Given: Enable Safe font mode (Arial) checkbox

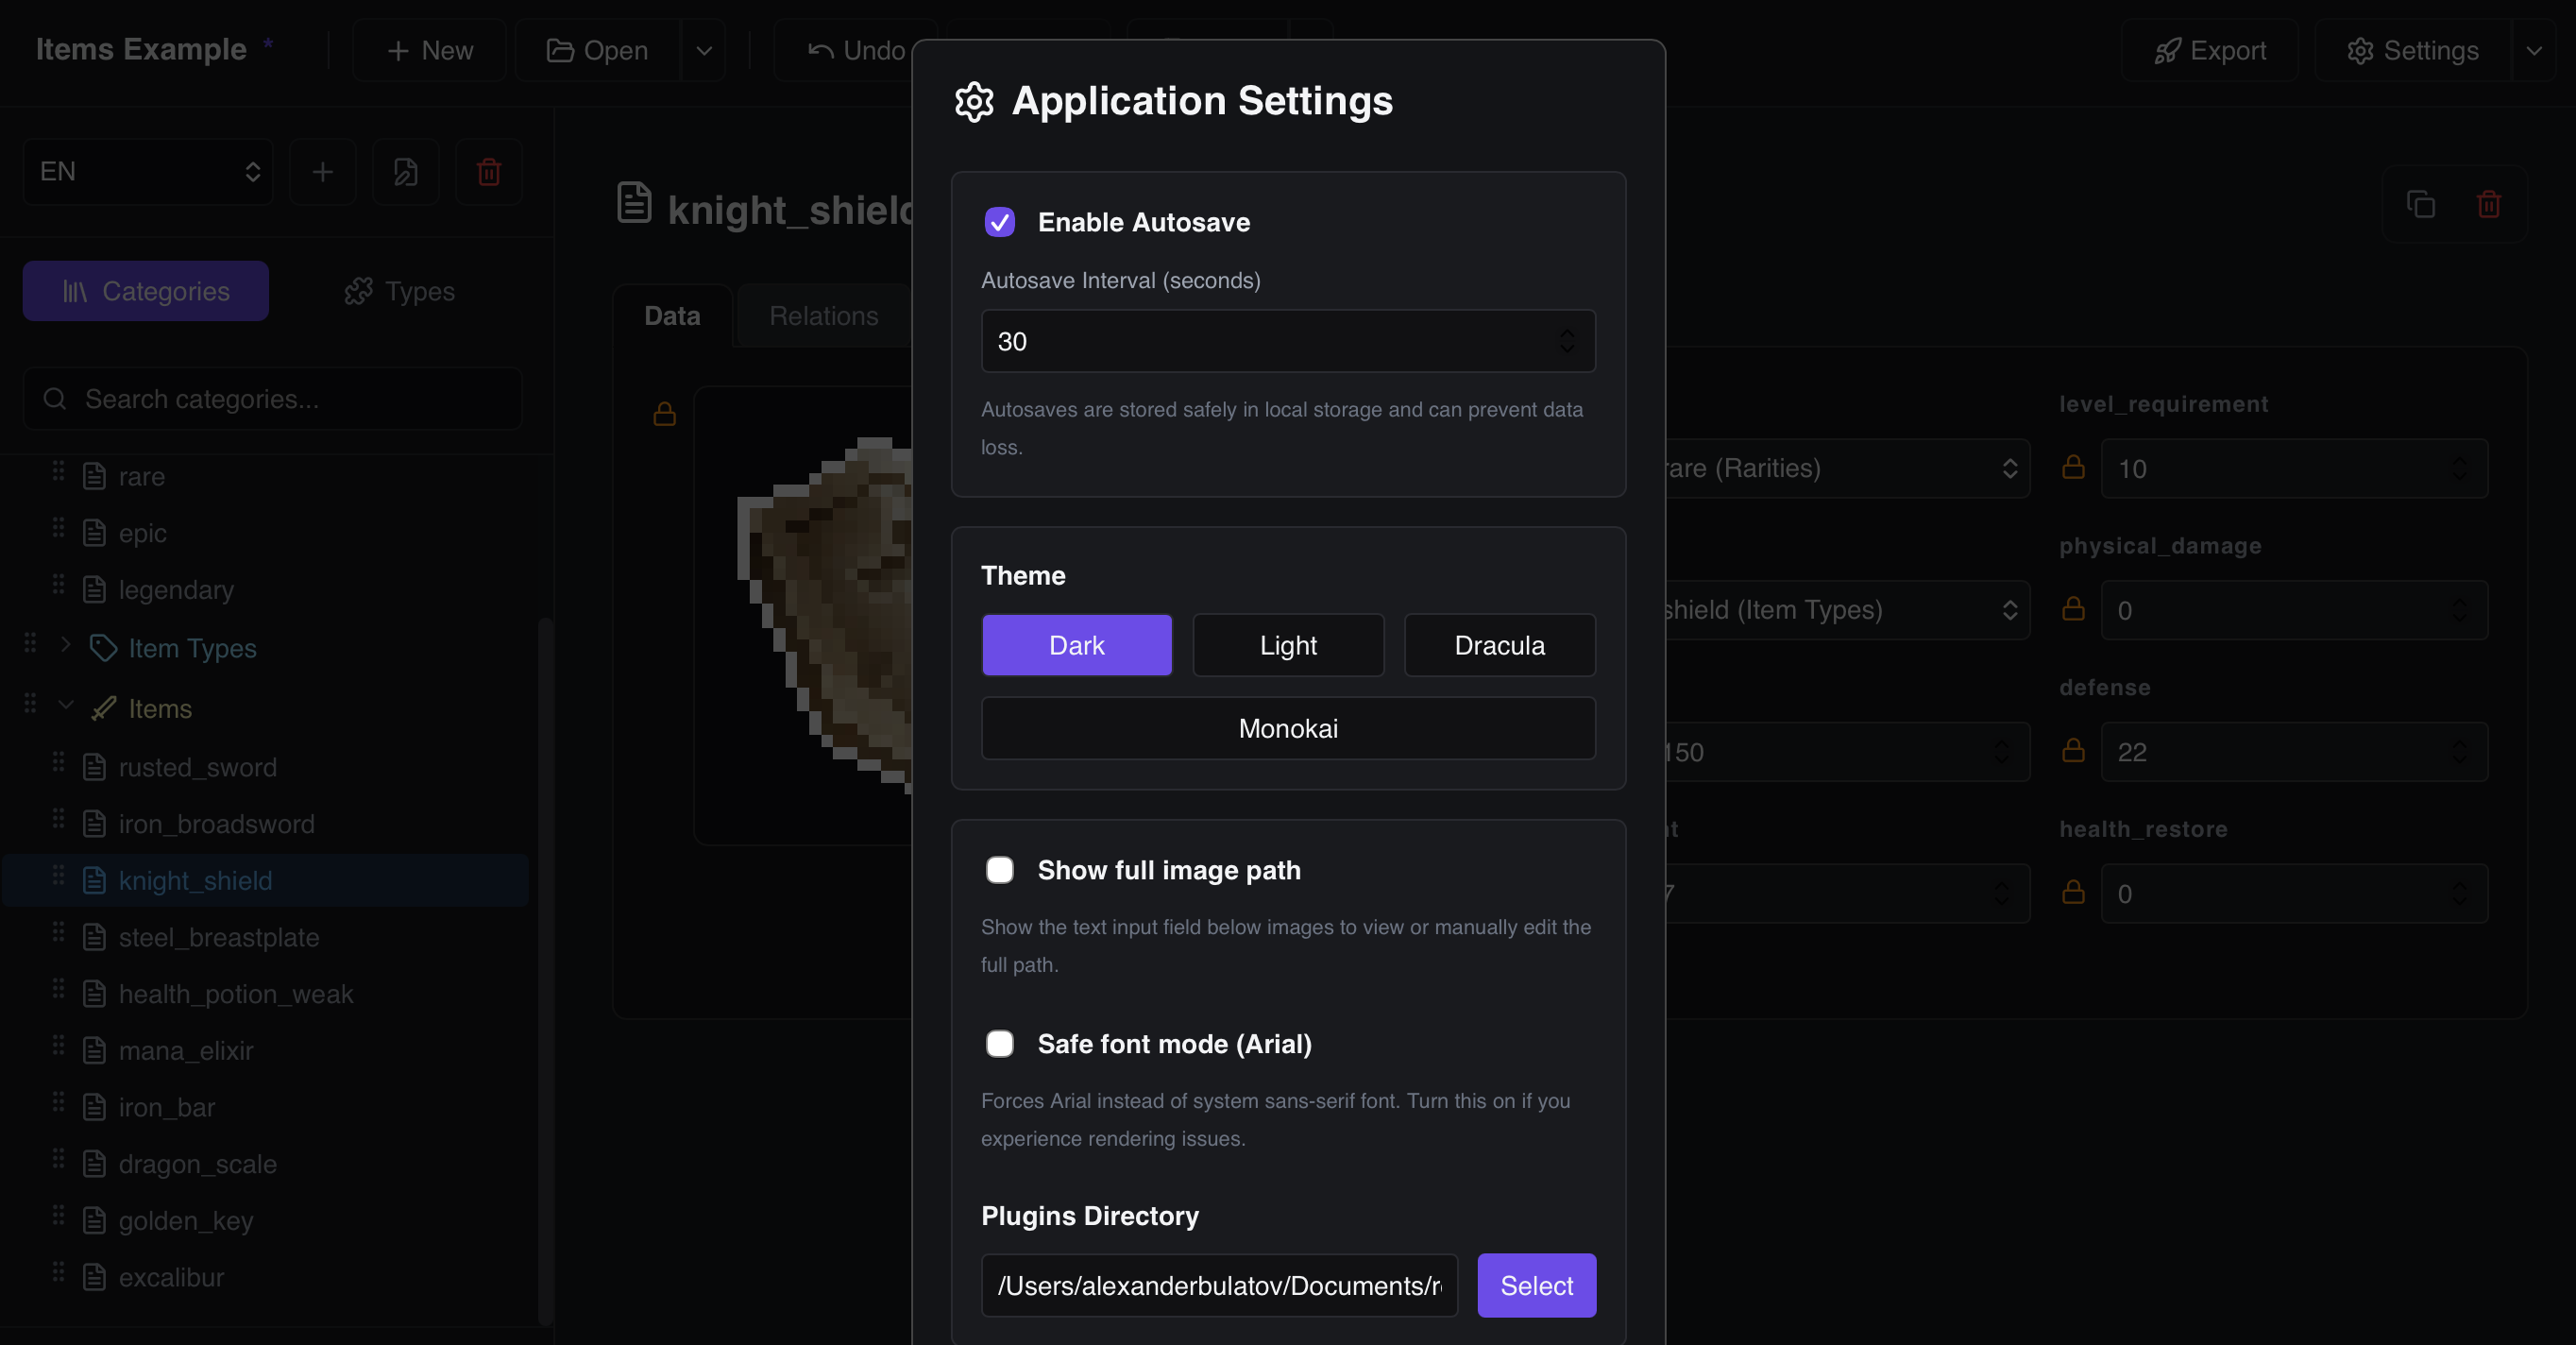Looking at the screenshot, I should (x=999, y=1044).
